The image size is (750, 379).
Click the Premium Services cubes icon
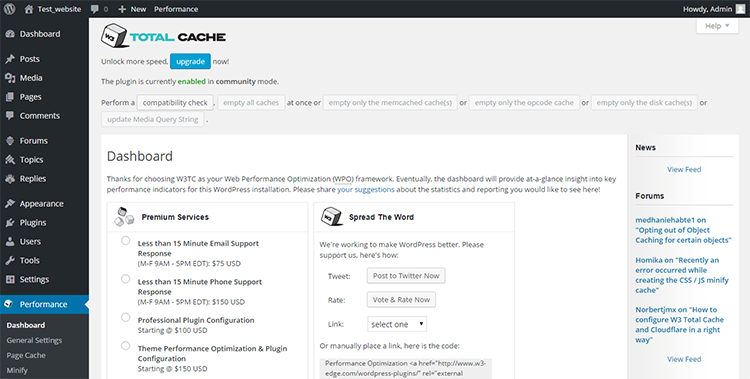tap(124, 217)
